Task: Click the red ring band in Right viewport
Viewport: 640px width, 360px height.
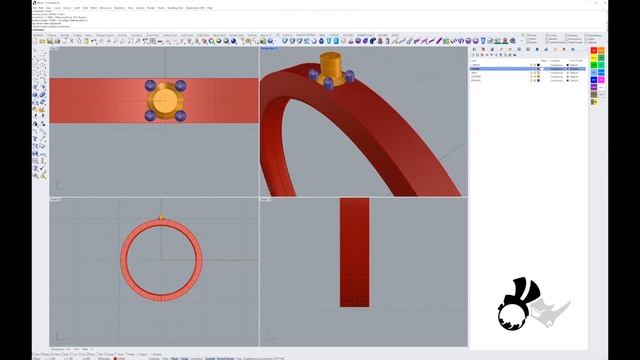Action: coord(354,252)
